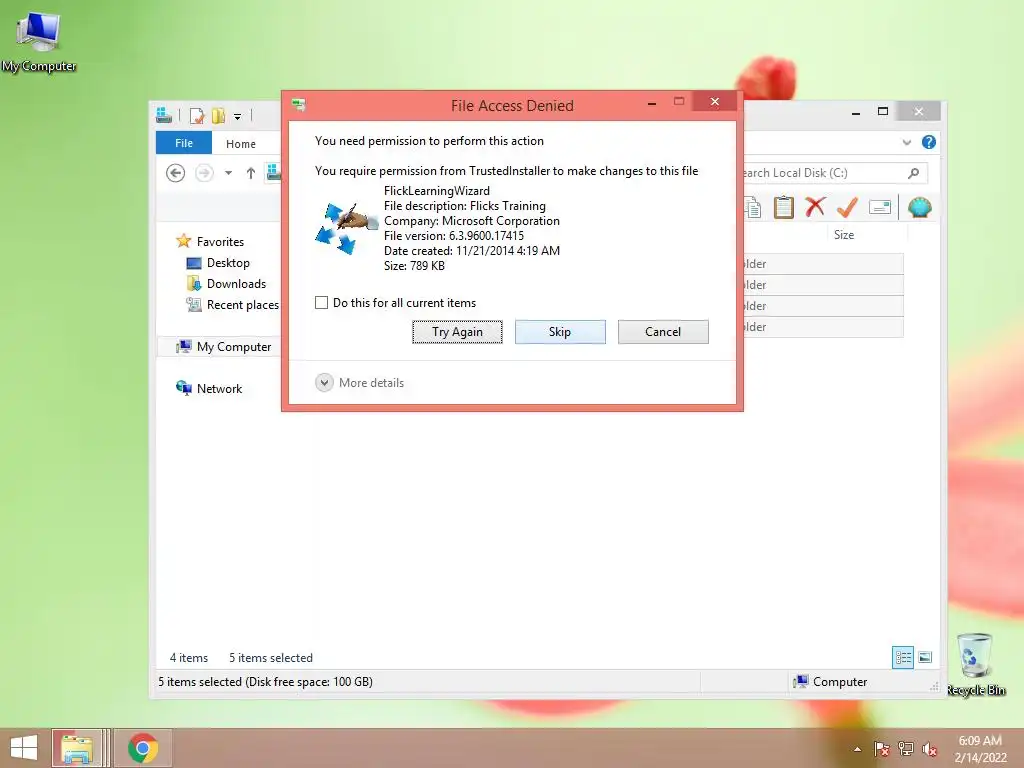This screenshot has width=1024, height=768.
Task: Click the network tray icon
Action: 906,749
